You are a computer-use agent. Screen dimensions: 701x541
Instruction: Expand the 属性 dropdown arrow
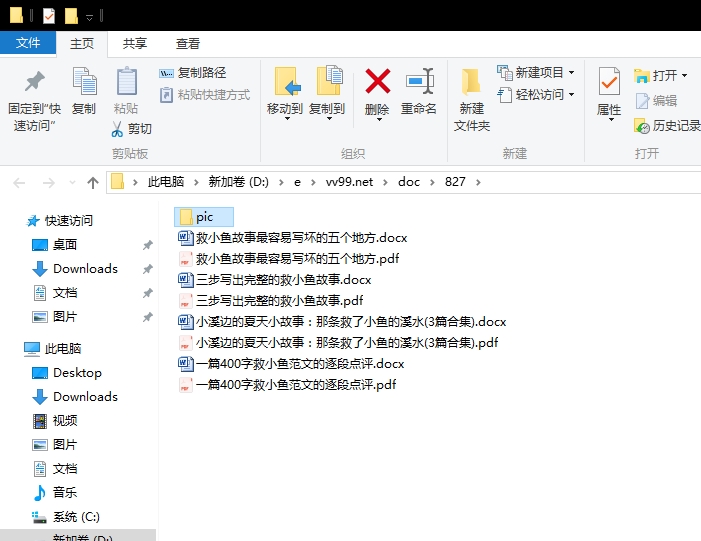610,120
